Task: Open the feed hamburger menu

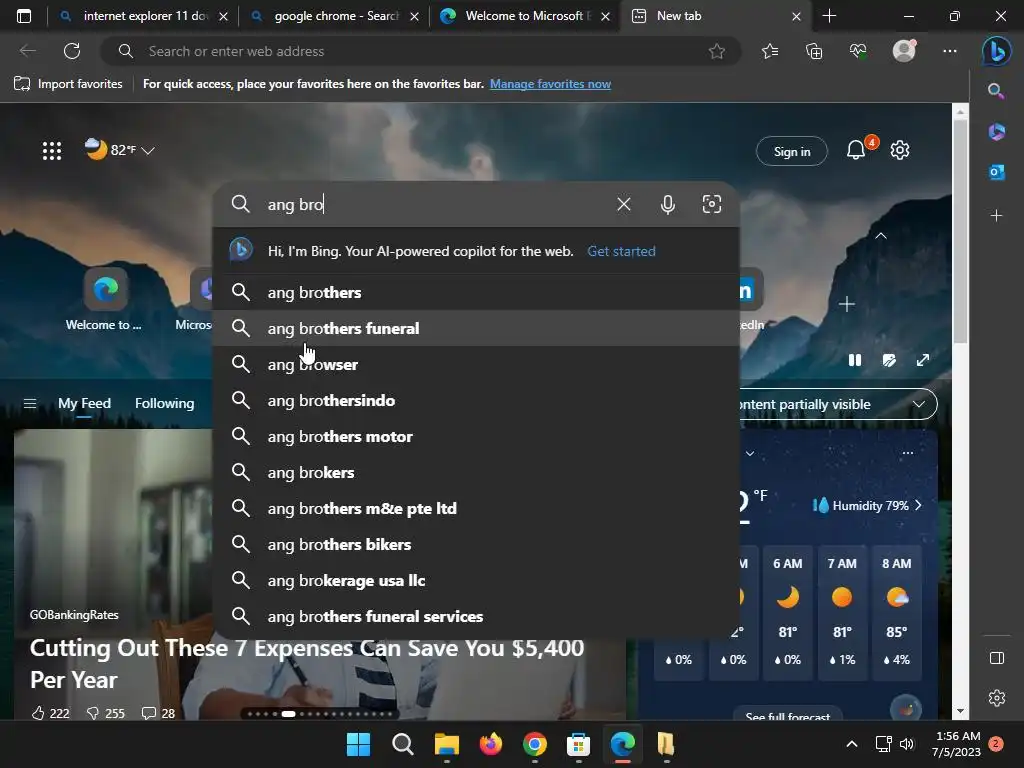Action: (30, 404)
